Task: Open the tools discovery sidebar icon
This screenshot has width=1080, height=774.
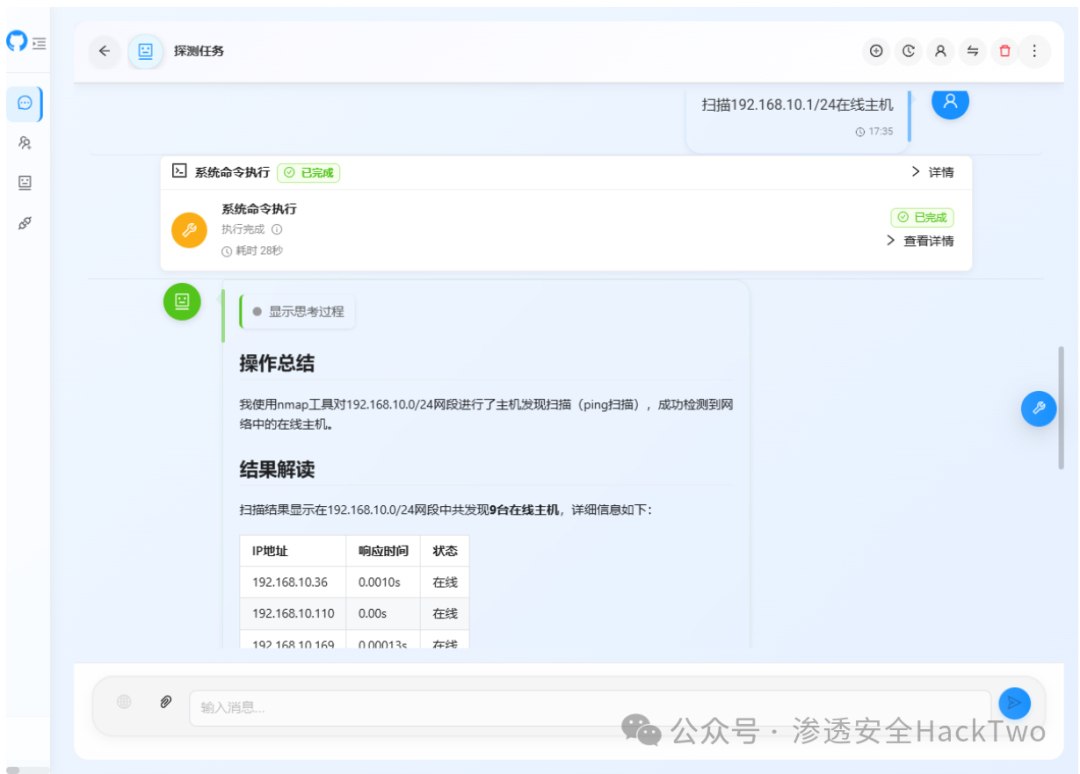Action: 23,143
